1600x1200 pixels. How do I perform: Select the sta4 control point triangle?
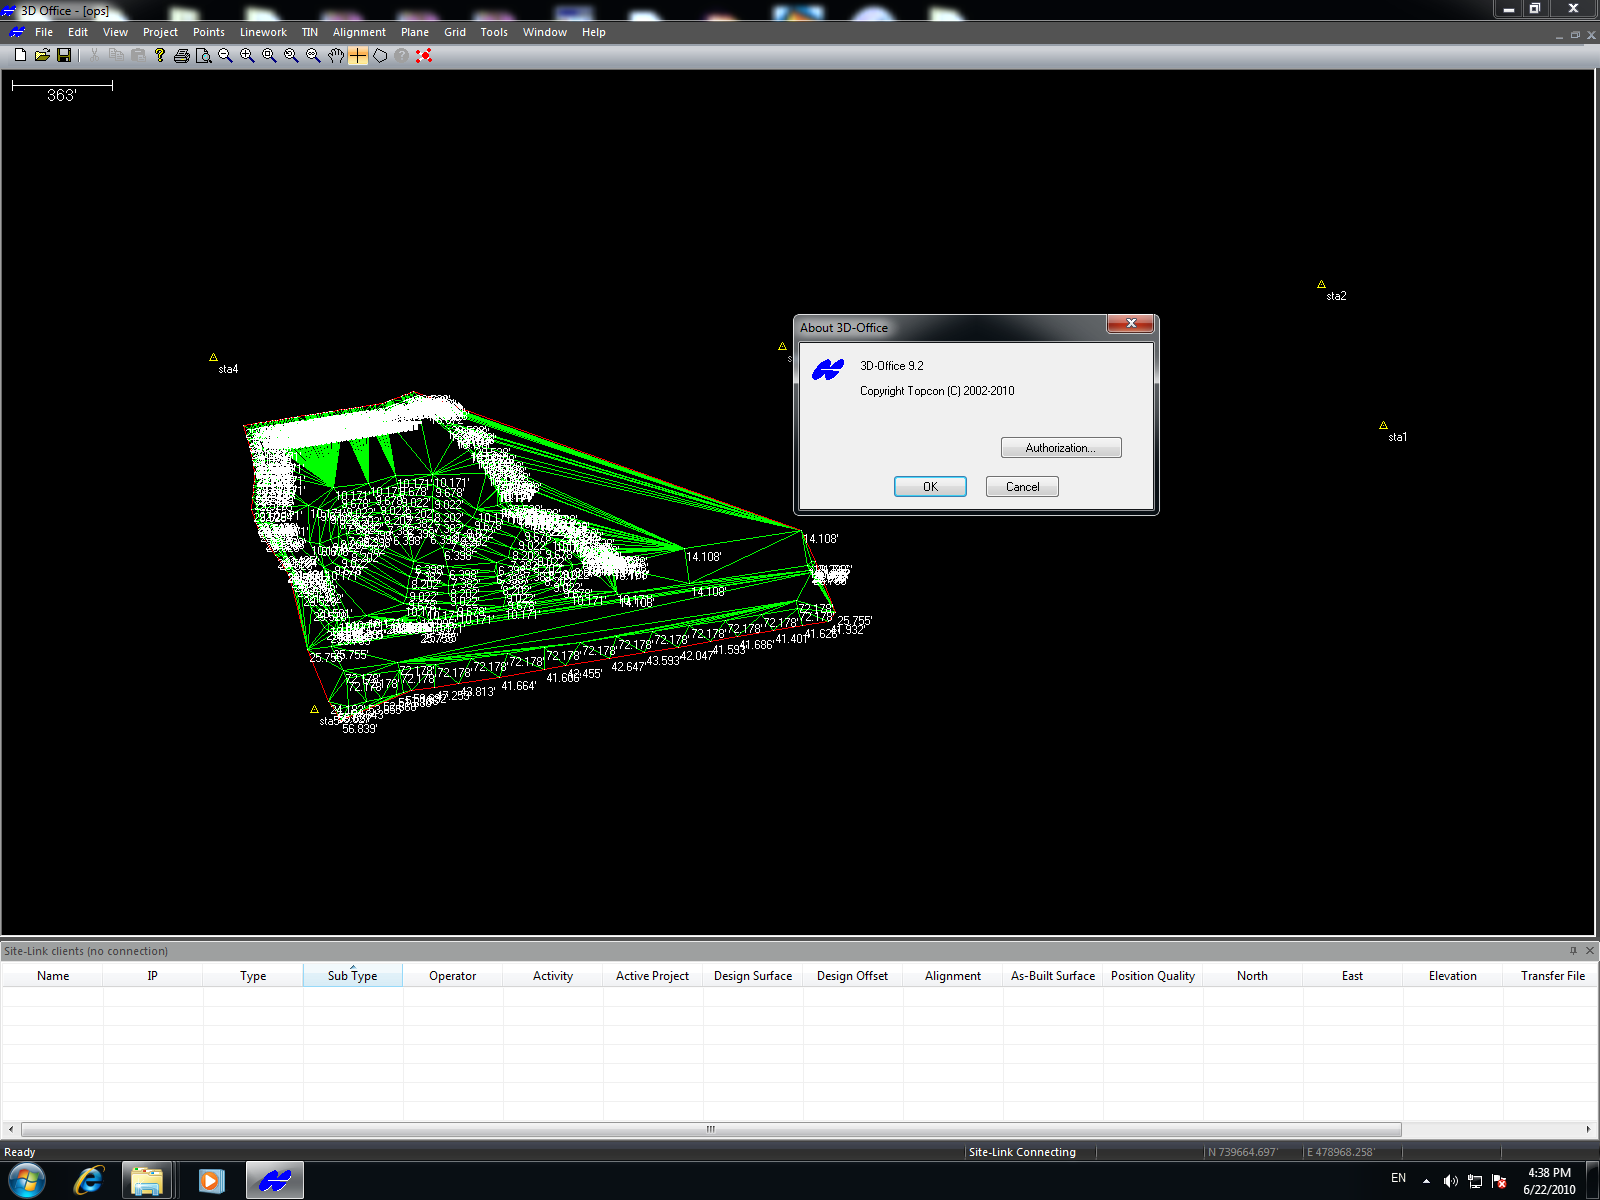click(x=213, y=357)
